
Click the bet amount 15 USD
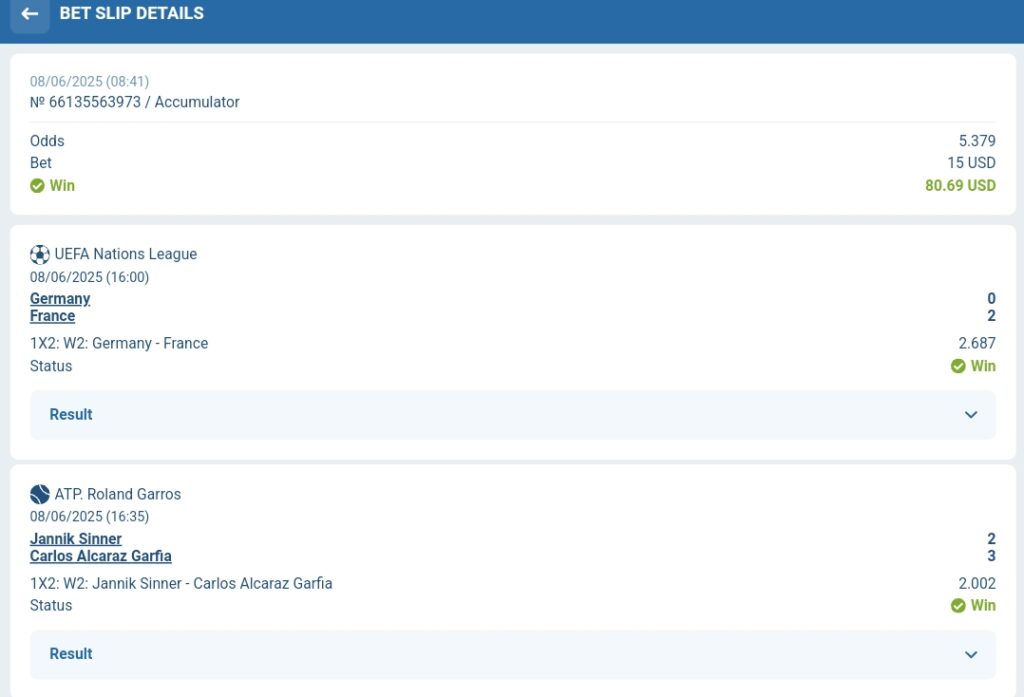click(971, 163)
